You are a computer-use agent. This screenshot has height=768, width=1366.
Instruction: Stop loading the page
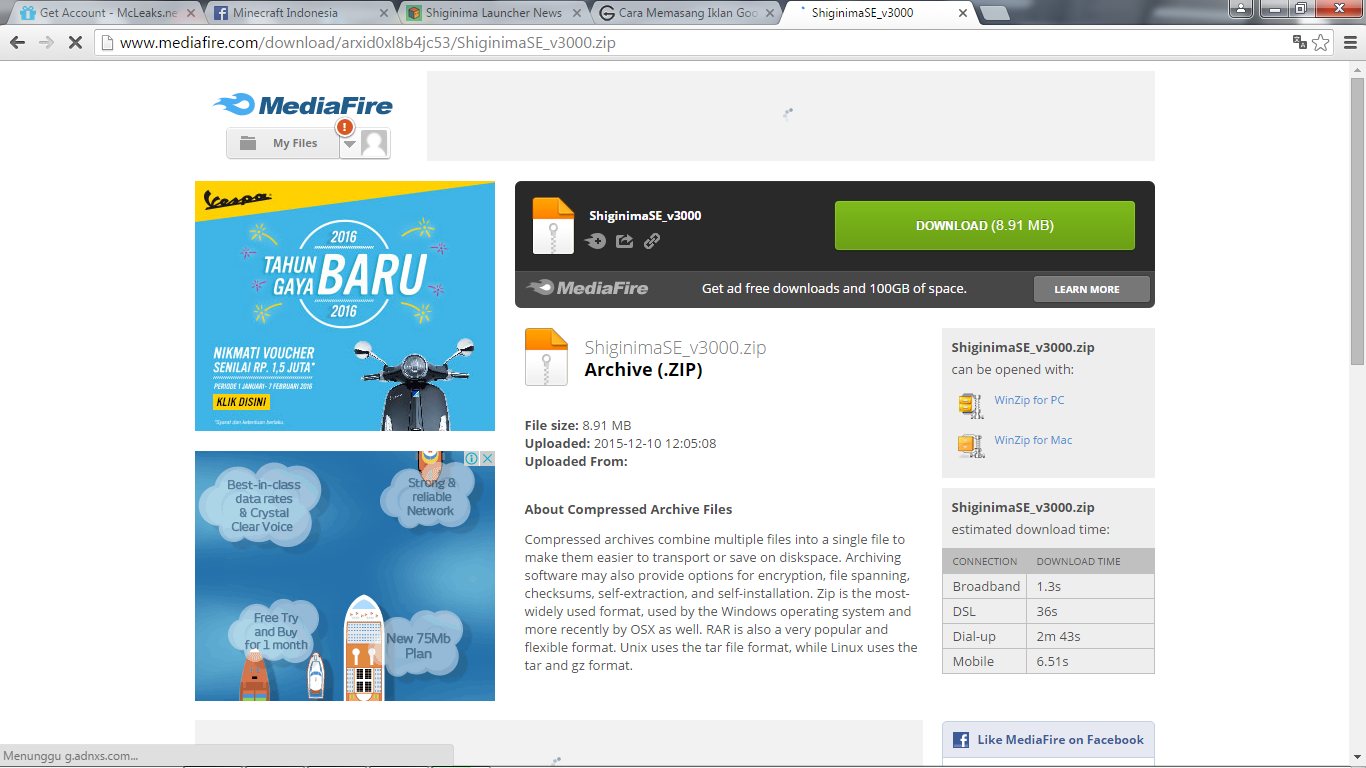click(75, 43)
